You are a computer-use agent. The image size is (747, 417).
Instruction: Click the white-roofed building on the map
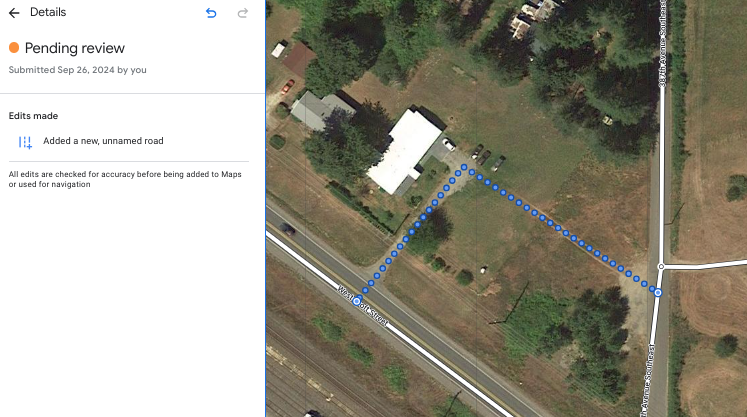[404, 151]
